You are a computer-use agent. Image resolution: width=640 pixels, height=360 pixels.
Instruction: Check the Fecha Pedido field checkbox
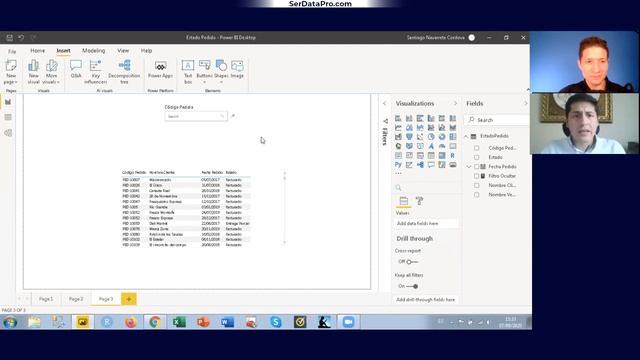[x=476, y=167]
